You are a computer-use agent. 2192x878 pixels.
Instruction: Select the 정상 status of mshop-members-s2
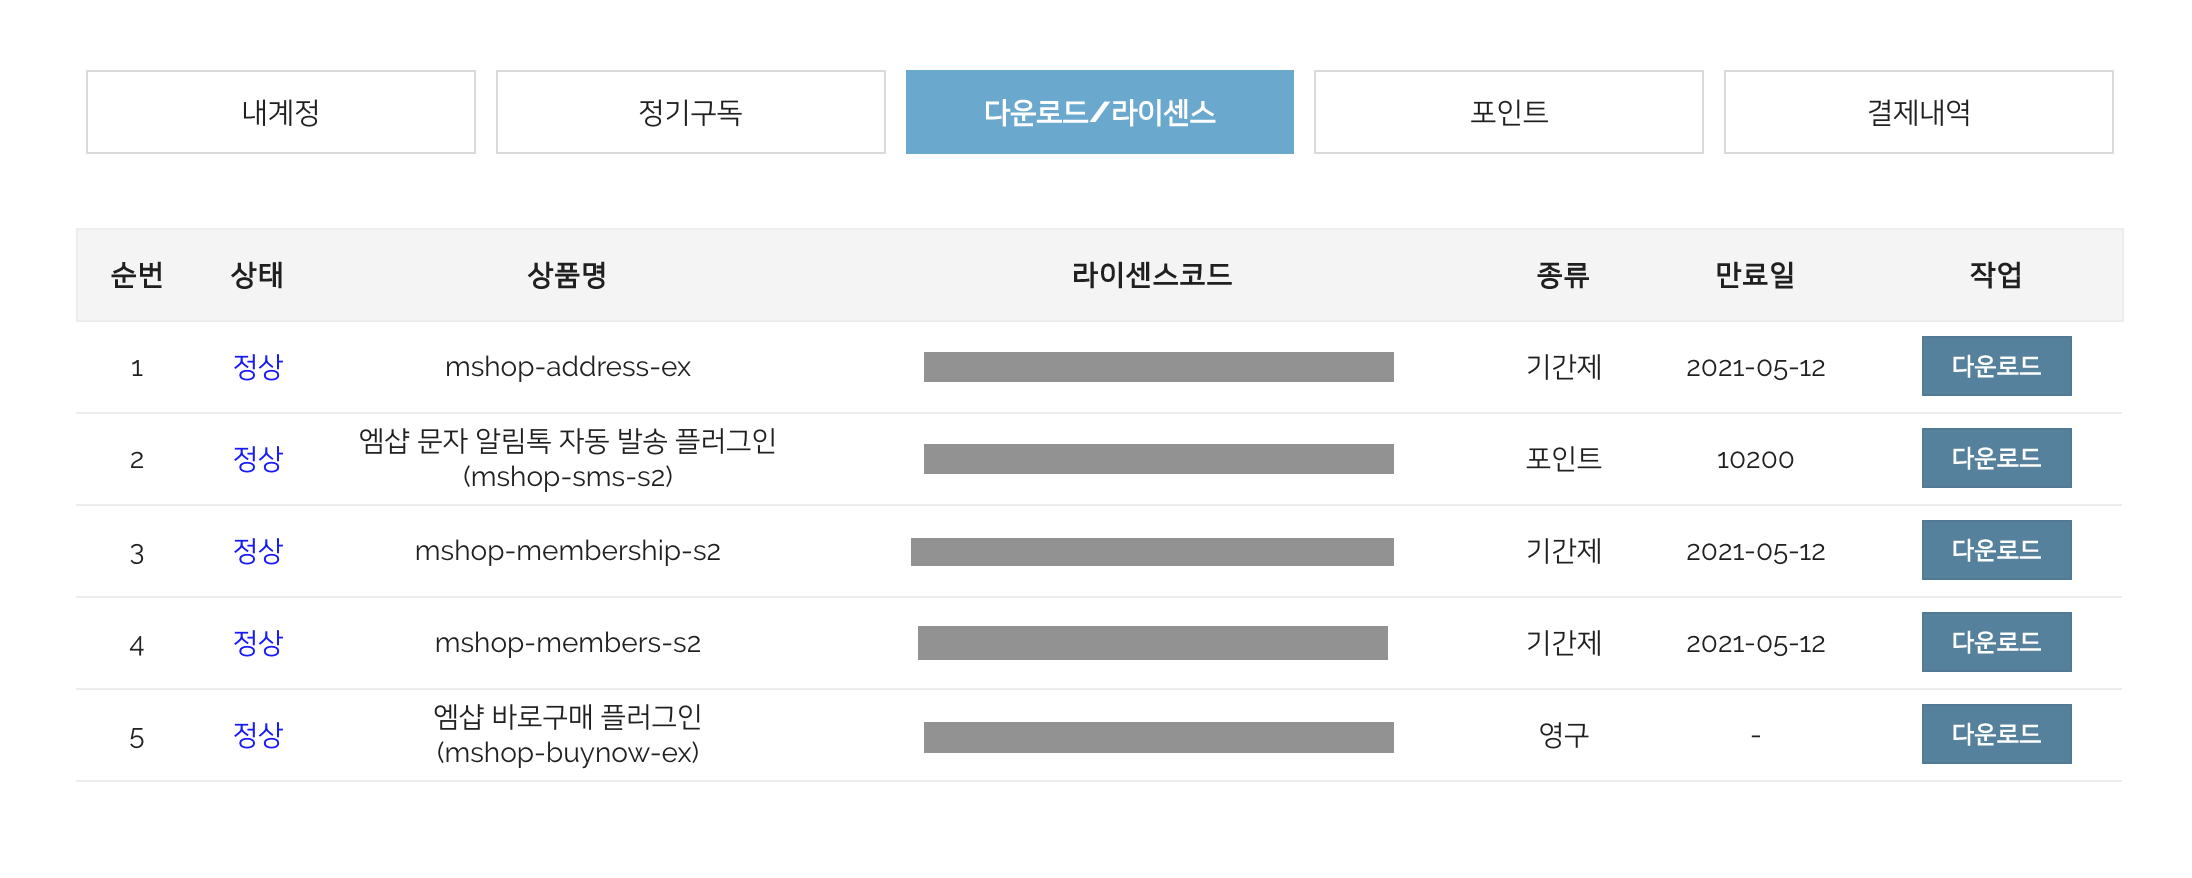258,643
